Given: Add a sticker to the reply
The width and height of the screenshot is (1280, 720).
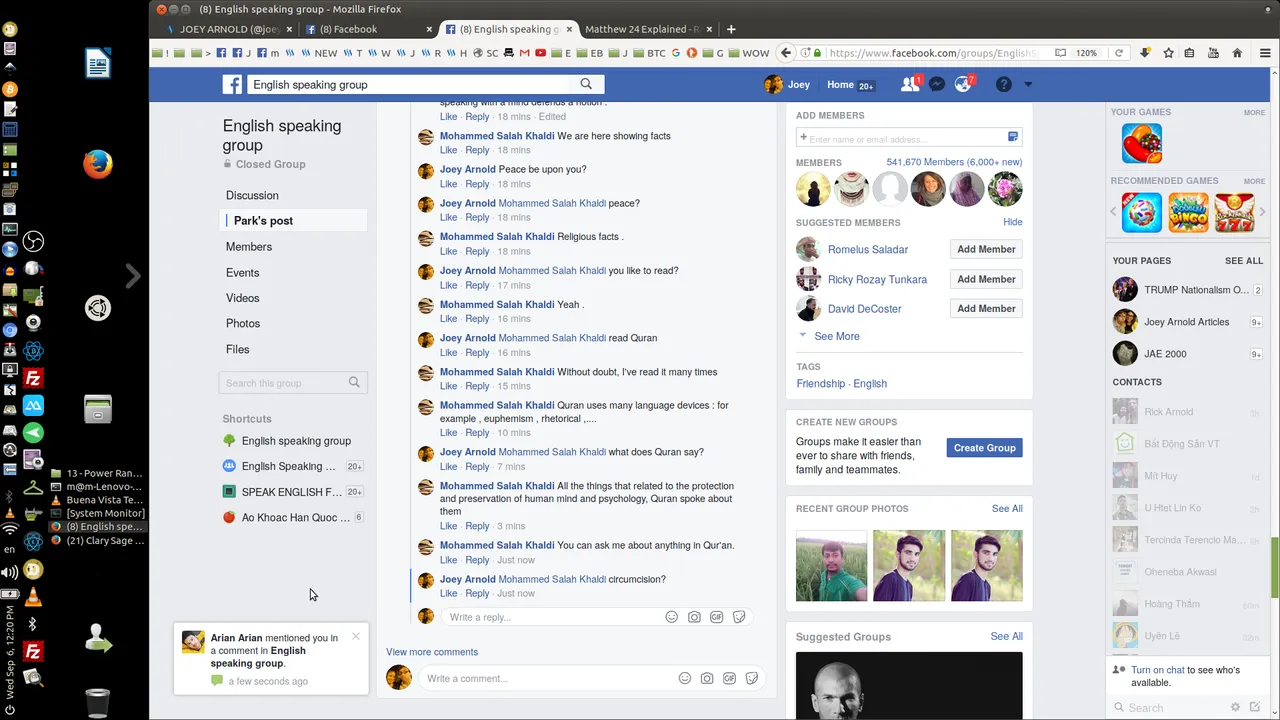Looking at the screenshot, I should coord(739,617).
